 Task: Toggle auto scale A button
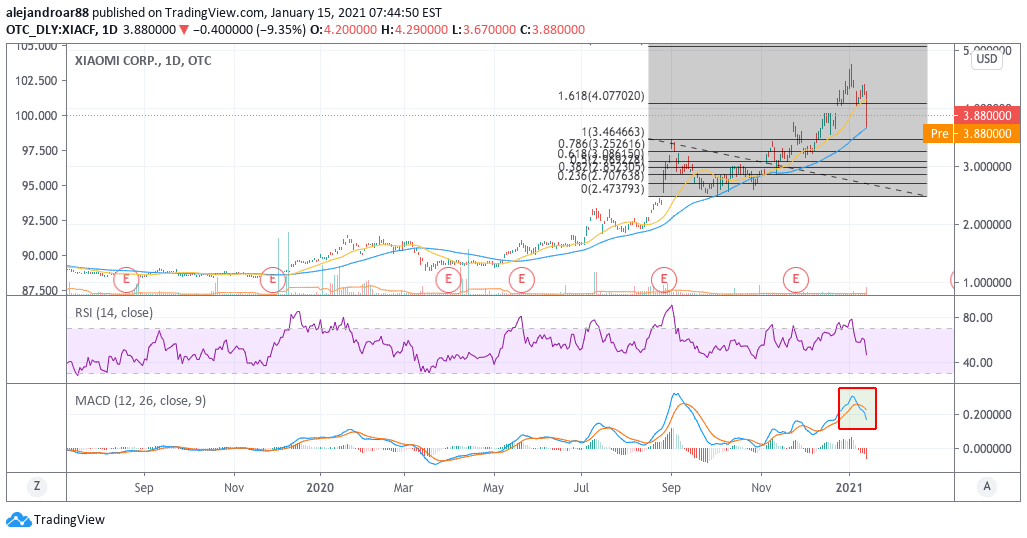point(987,486)
